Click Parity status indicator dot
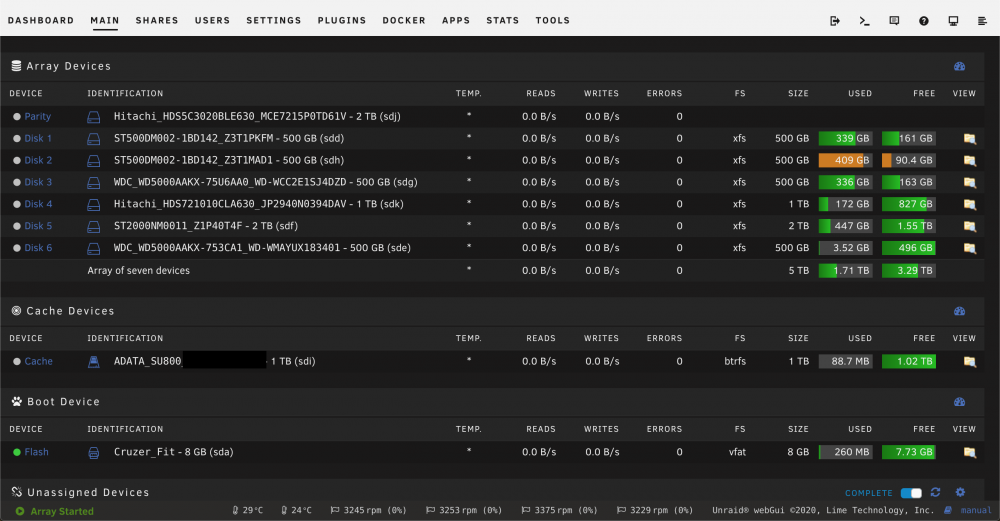This screenshot has height=521, width=1000. (17, 117)
